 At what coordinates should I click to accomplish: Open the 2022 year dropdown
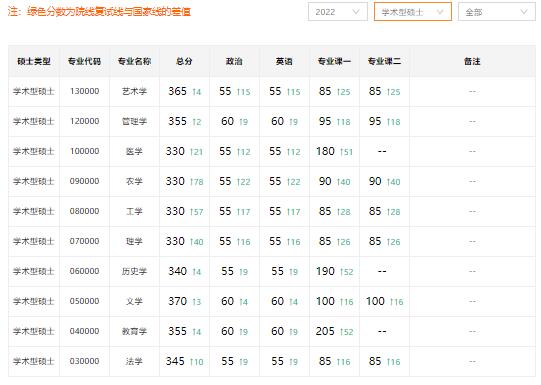pos(337,12)
